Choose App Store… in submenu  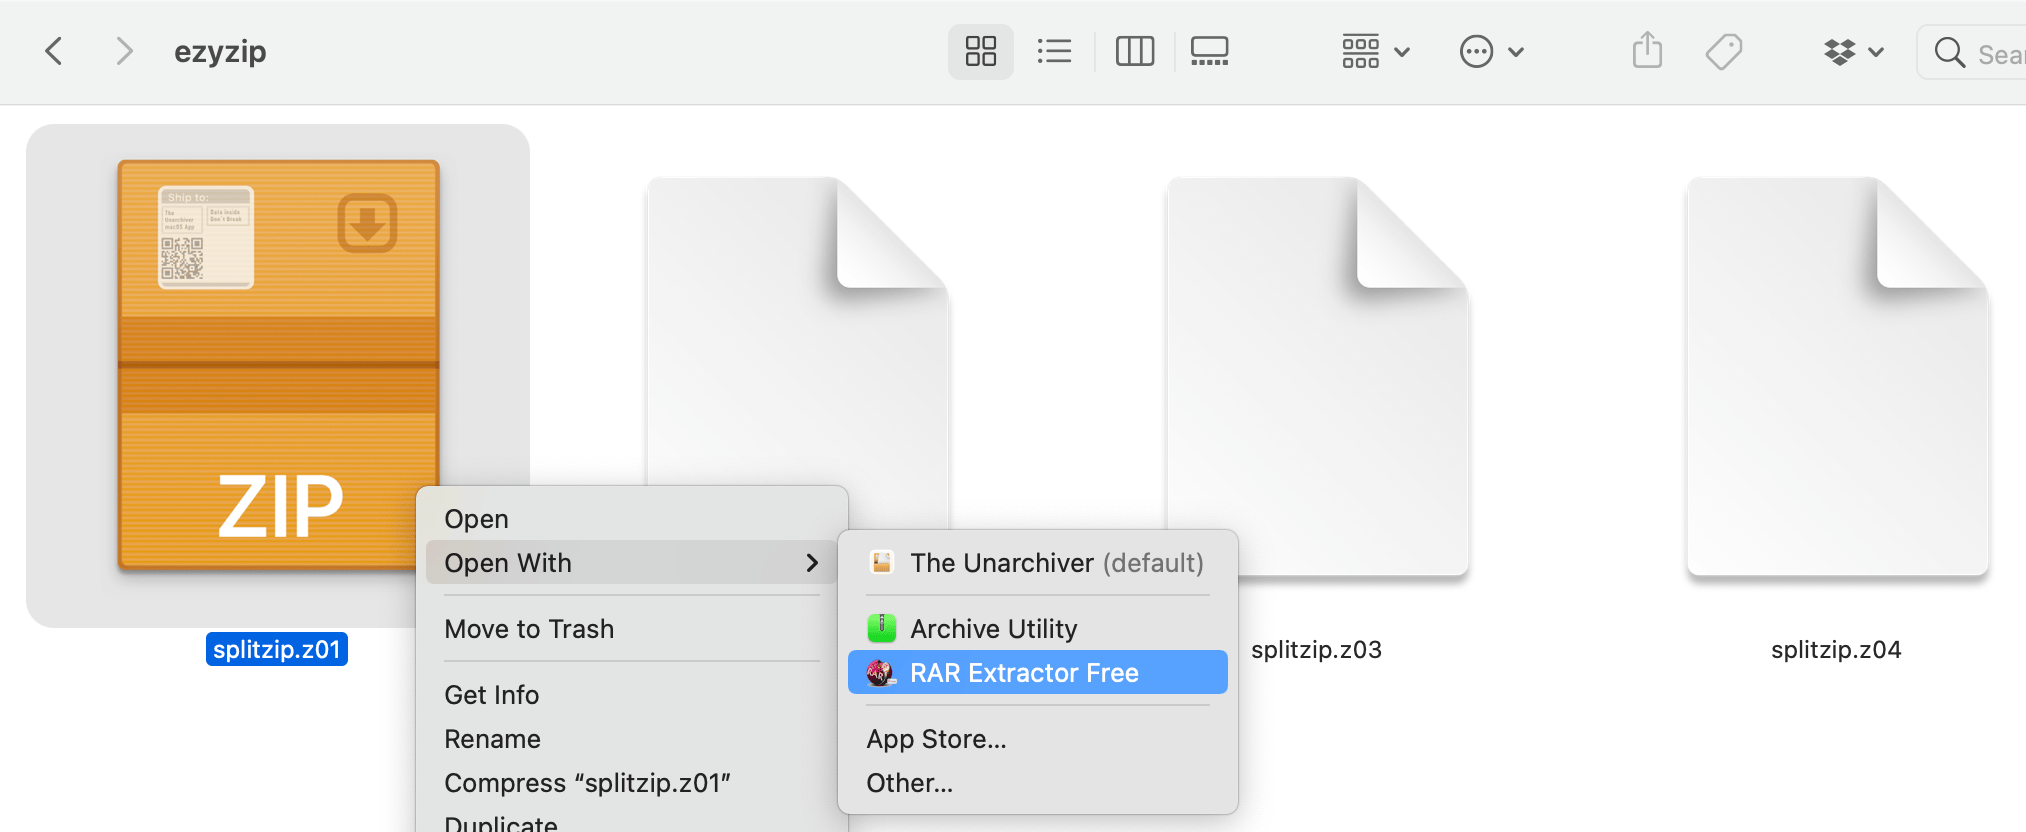1038,739
